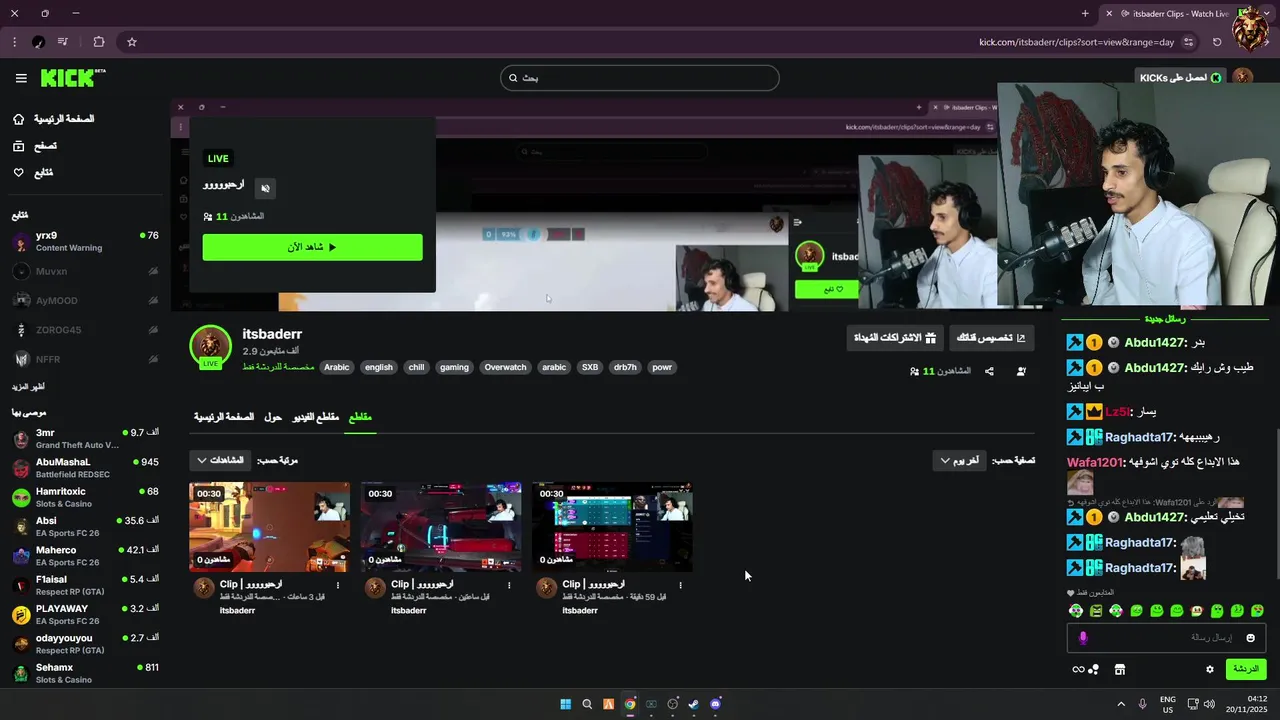Screen dimensions: 1280x720
Task: Open options menu of third clip
Action: tap(680, 585)
